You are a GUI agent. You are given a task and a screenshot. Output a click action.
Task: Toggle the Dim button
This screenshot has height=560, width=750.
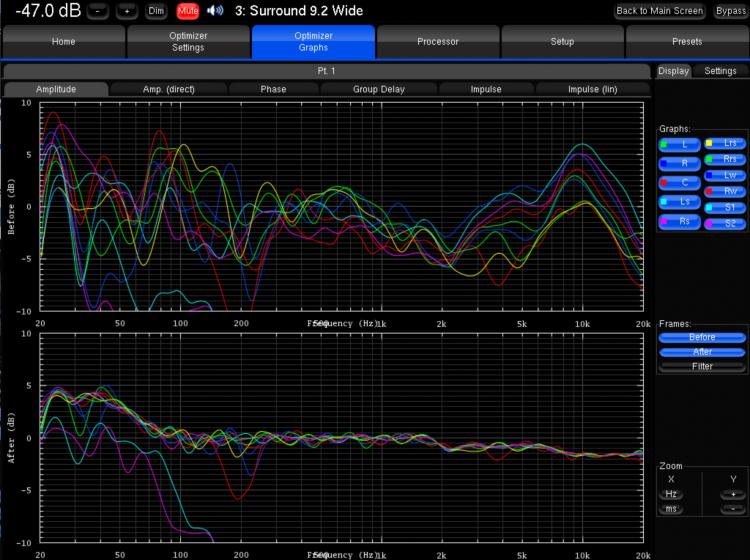pyautogui.click(x=156, y=11)
